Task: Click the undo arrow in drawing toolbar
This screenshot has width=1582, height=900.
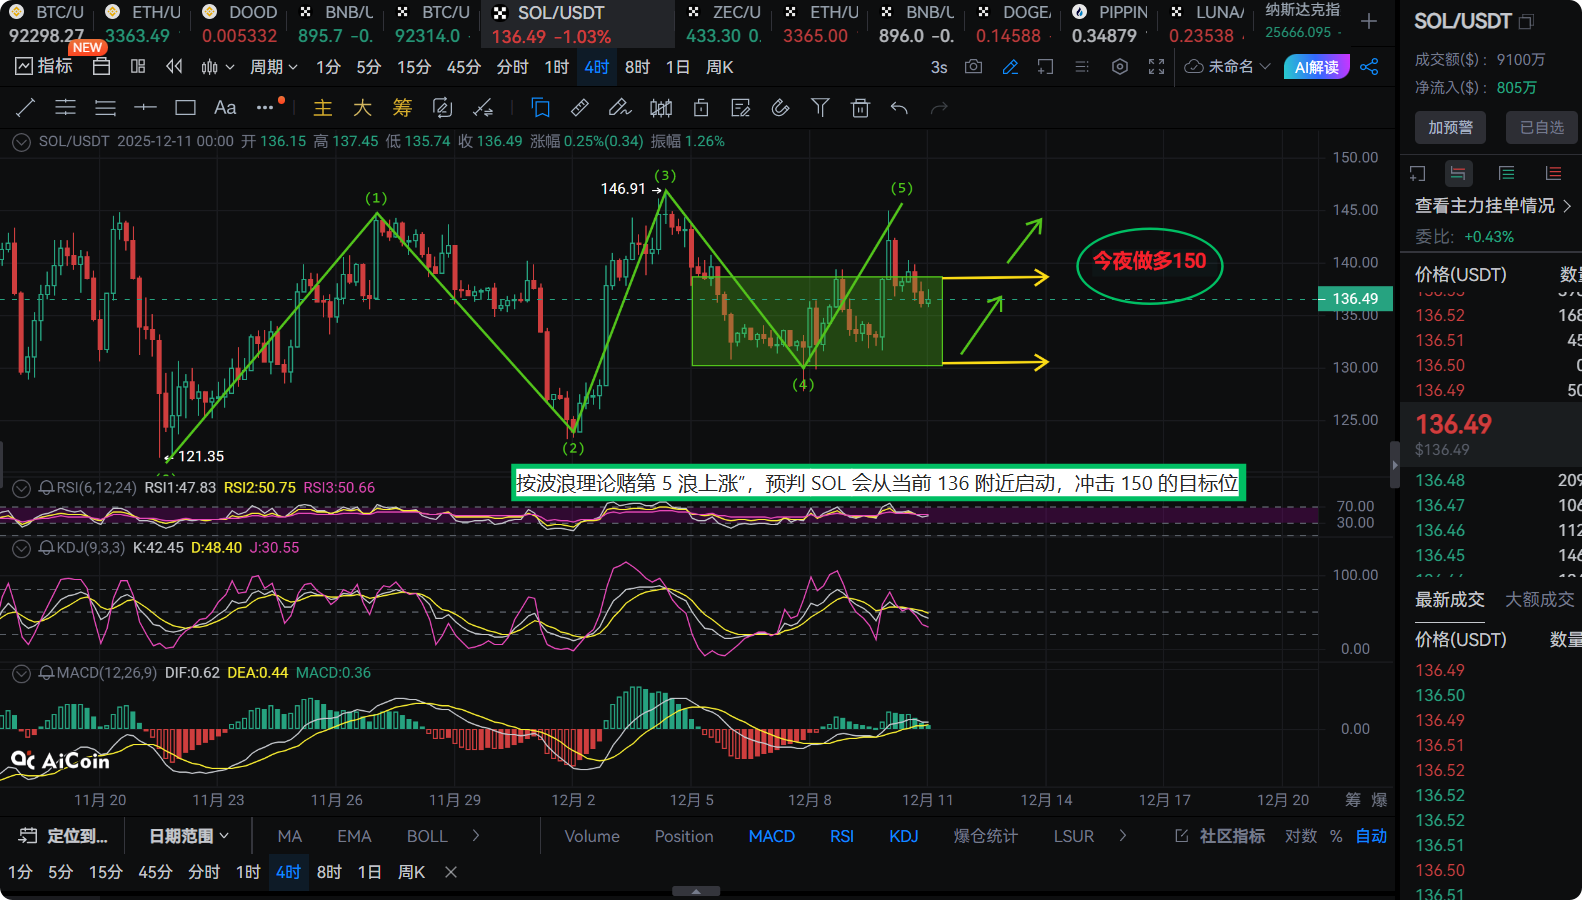Action: [x=899, y=108]
